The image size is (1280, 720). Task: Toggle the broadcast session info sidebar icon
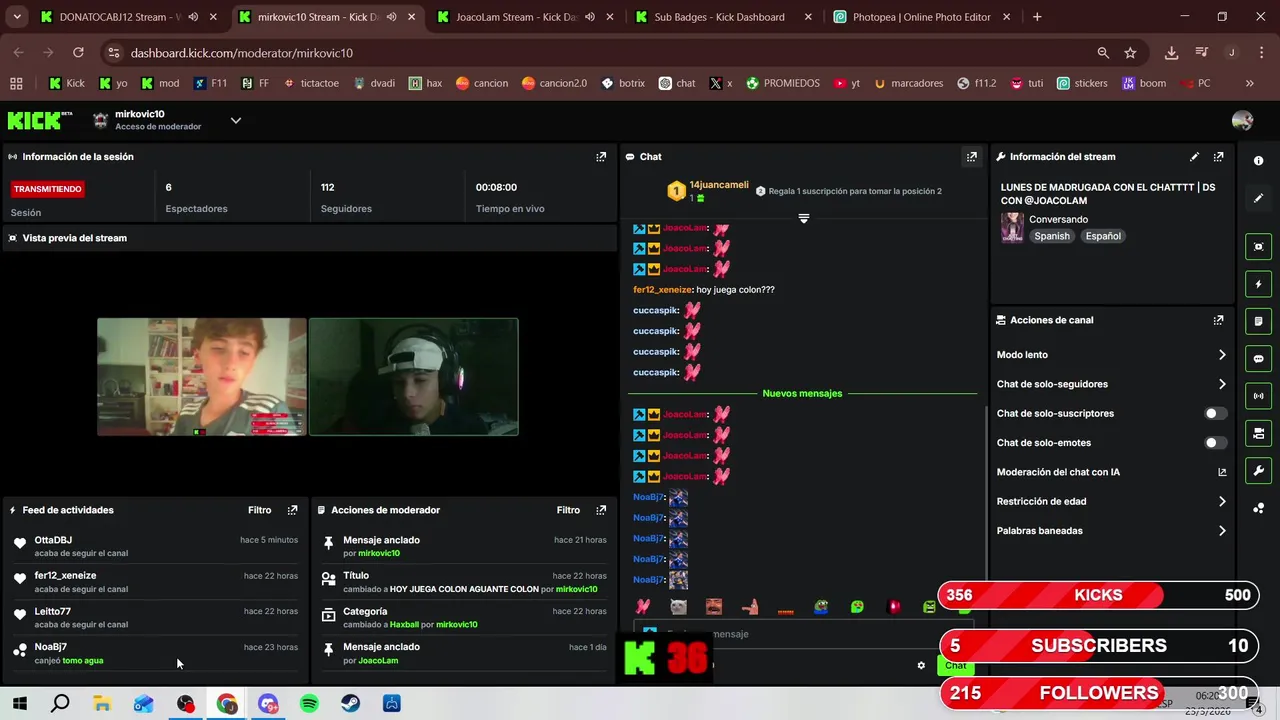pos(1258,396)
